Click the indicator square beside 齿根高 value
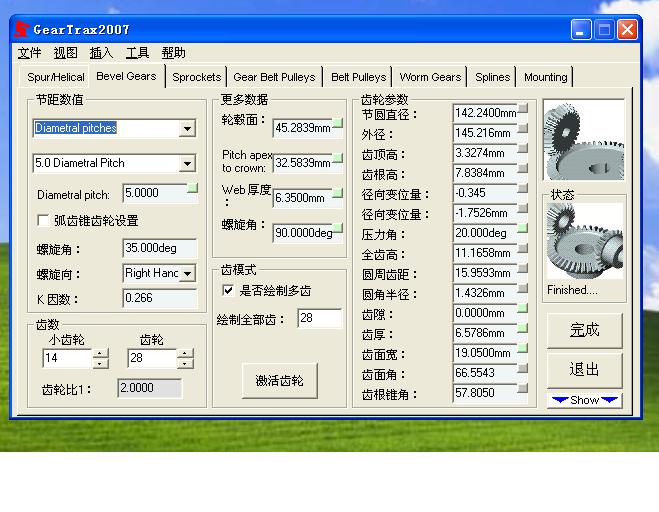Viewport: 659px width, 512px height. pyautogui.click(x=522, y=168)
